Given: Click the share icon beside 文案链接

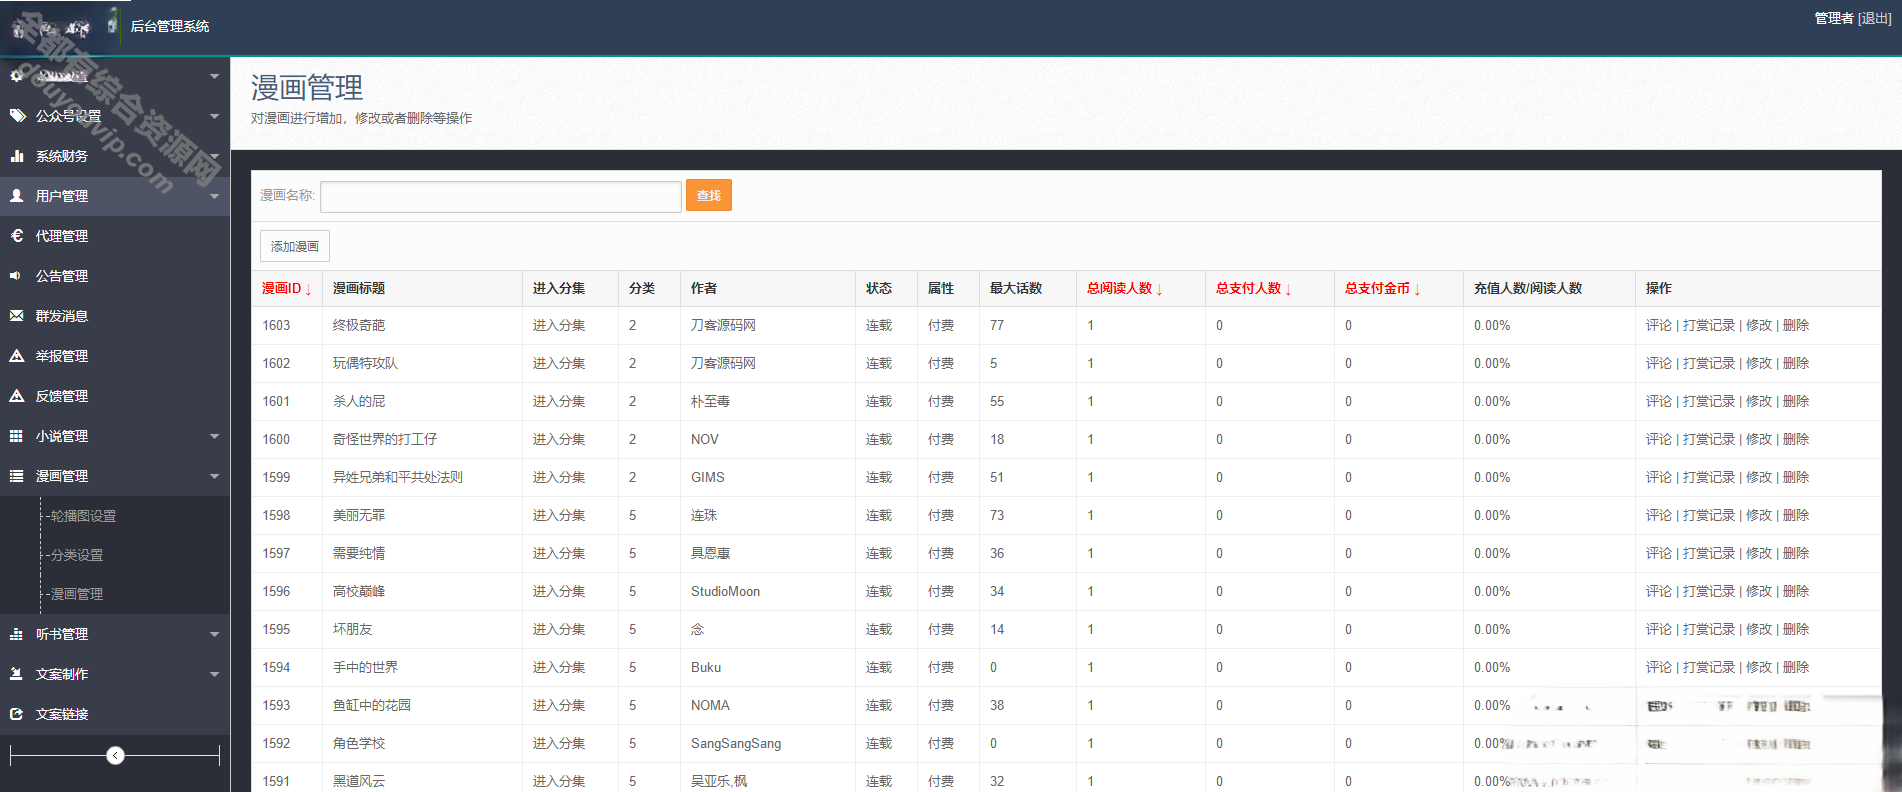Looking at the screenshot, I should [x=17, y=714].
